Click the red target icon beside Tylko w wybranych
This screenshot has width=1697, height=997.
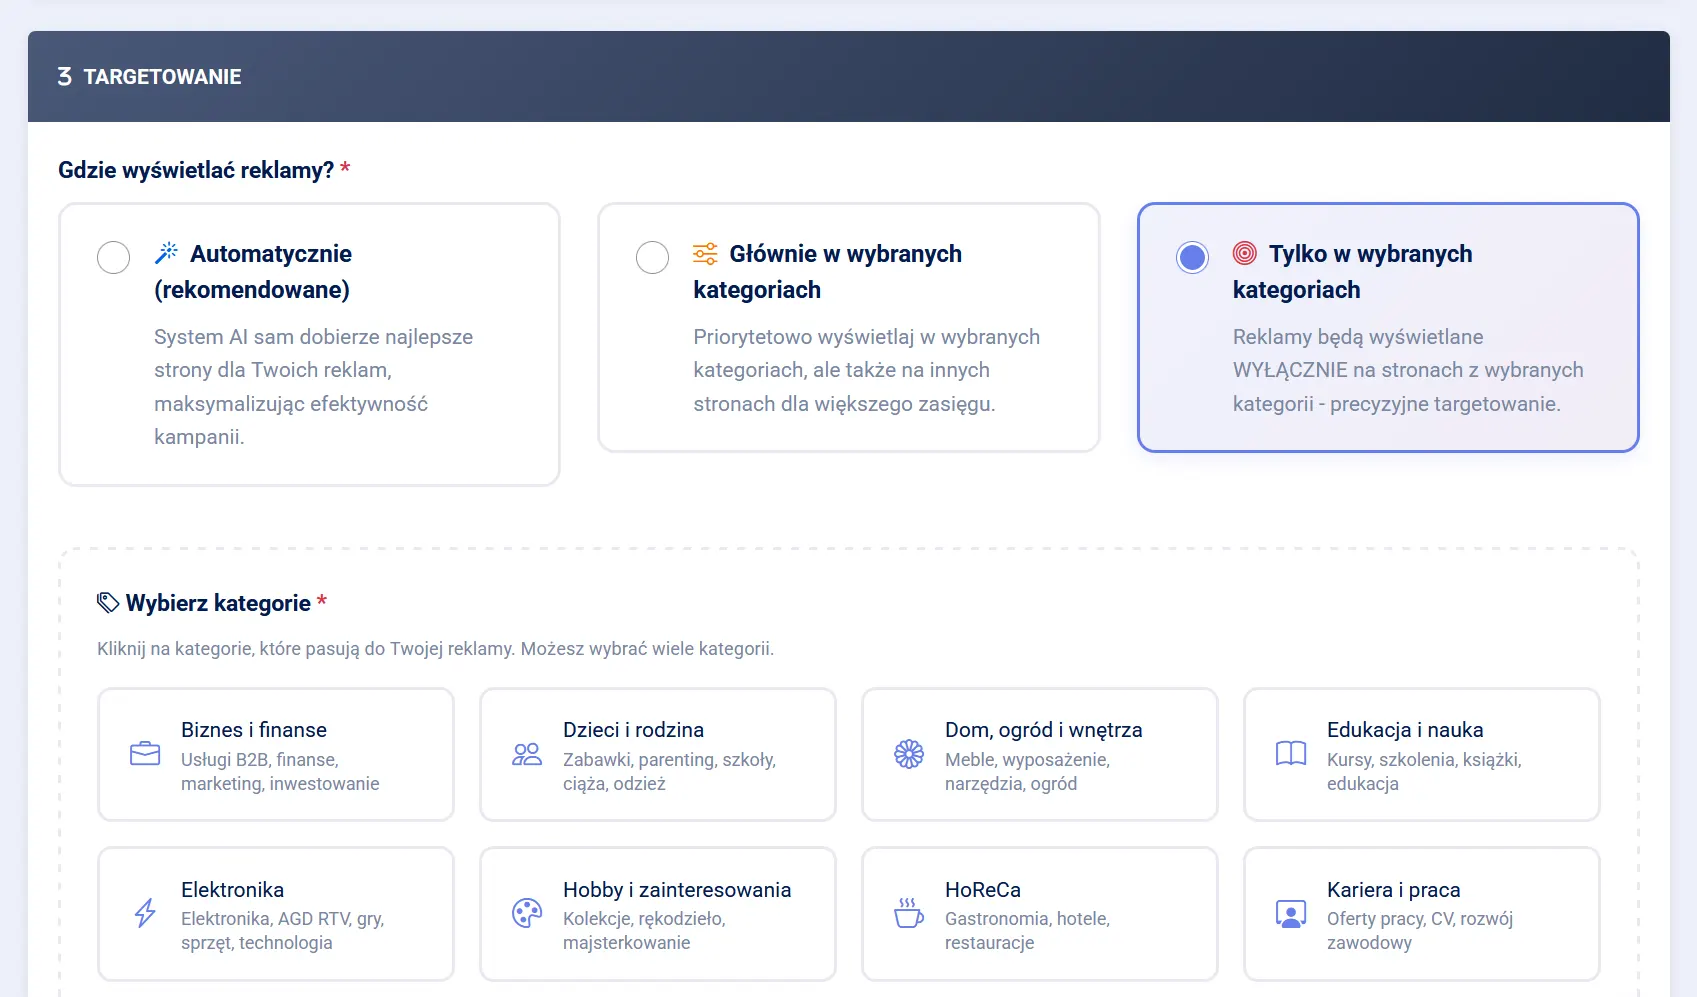(1245, 253)
